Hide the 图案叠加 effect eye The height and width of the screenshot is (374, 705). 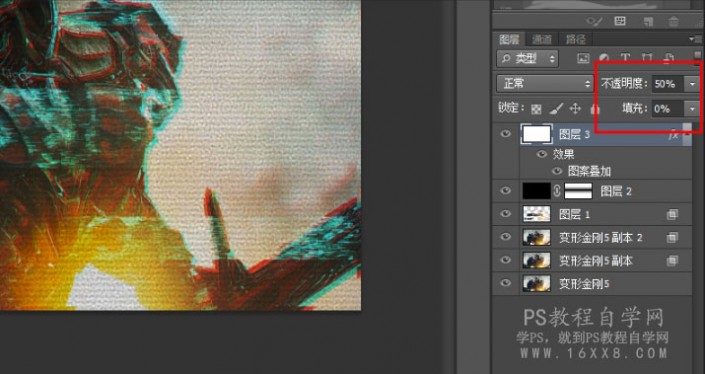557,171
